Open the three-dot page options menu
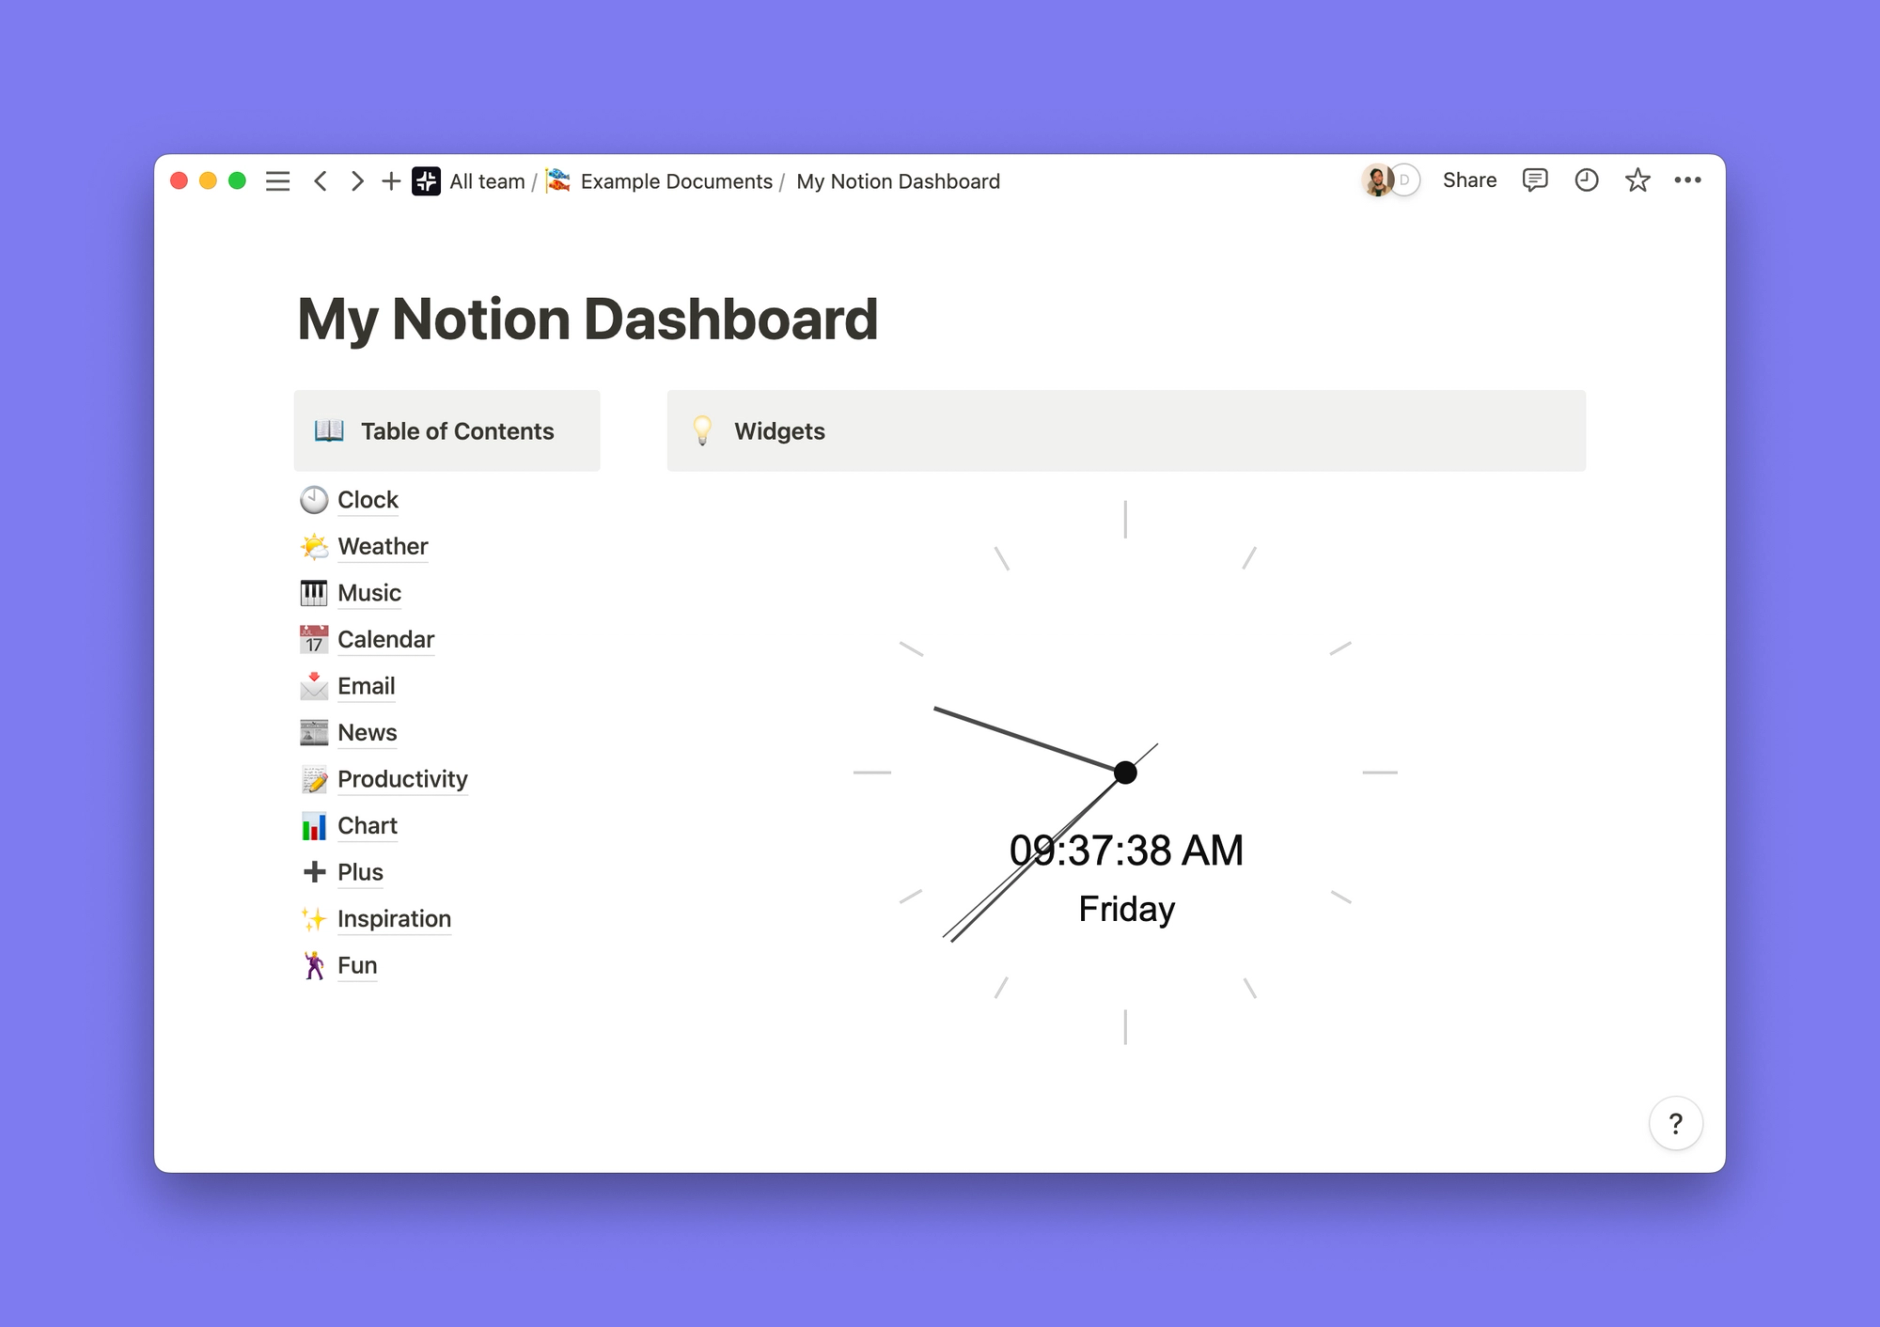 [1688, 180]
